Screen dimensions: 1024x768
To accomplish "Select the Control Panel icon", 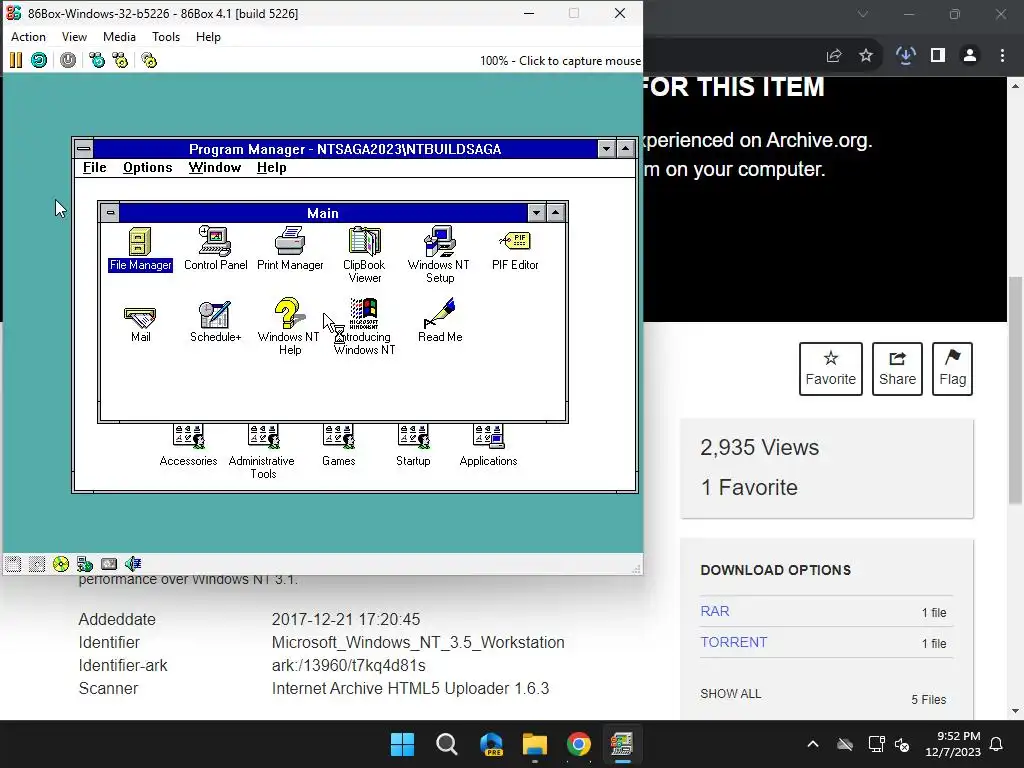I will [216, 249].
